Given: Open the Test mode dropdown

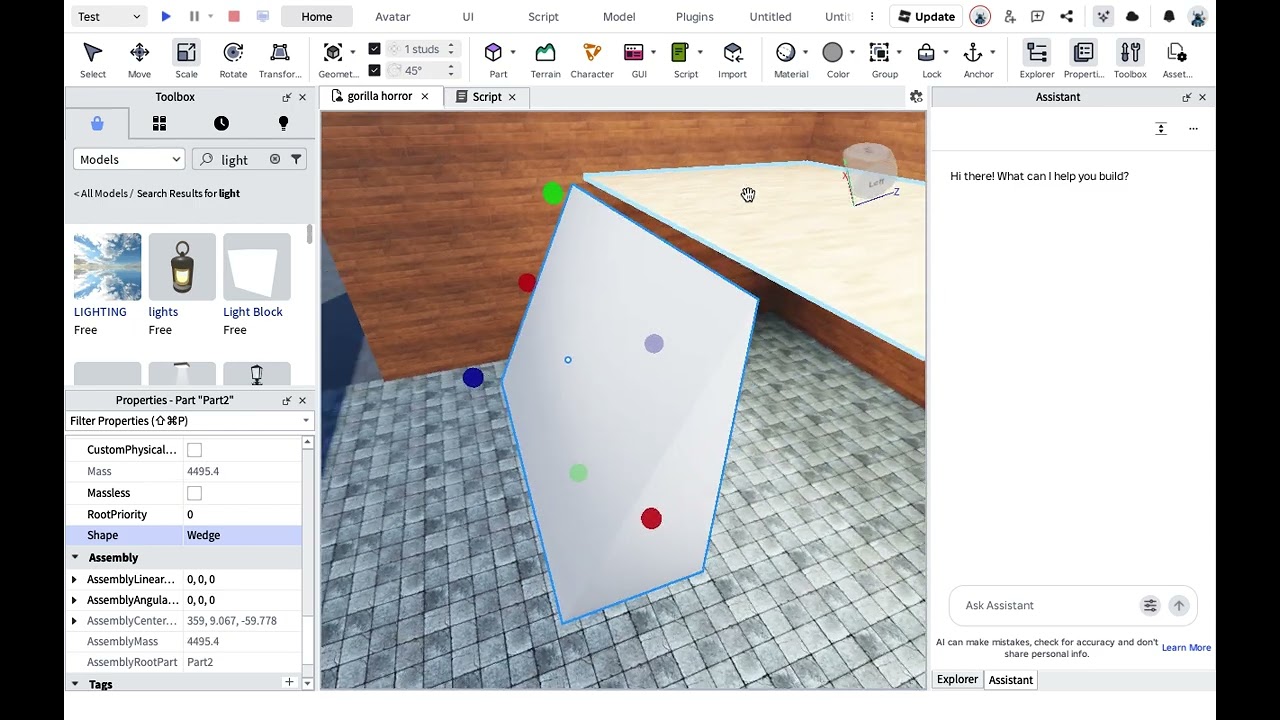Looking at the screenshot, I should 110,16.
